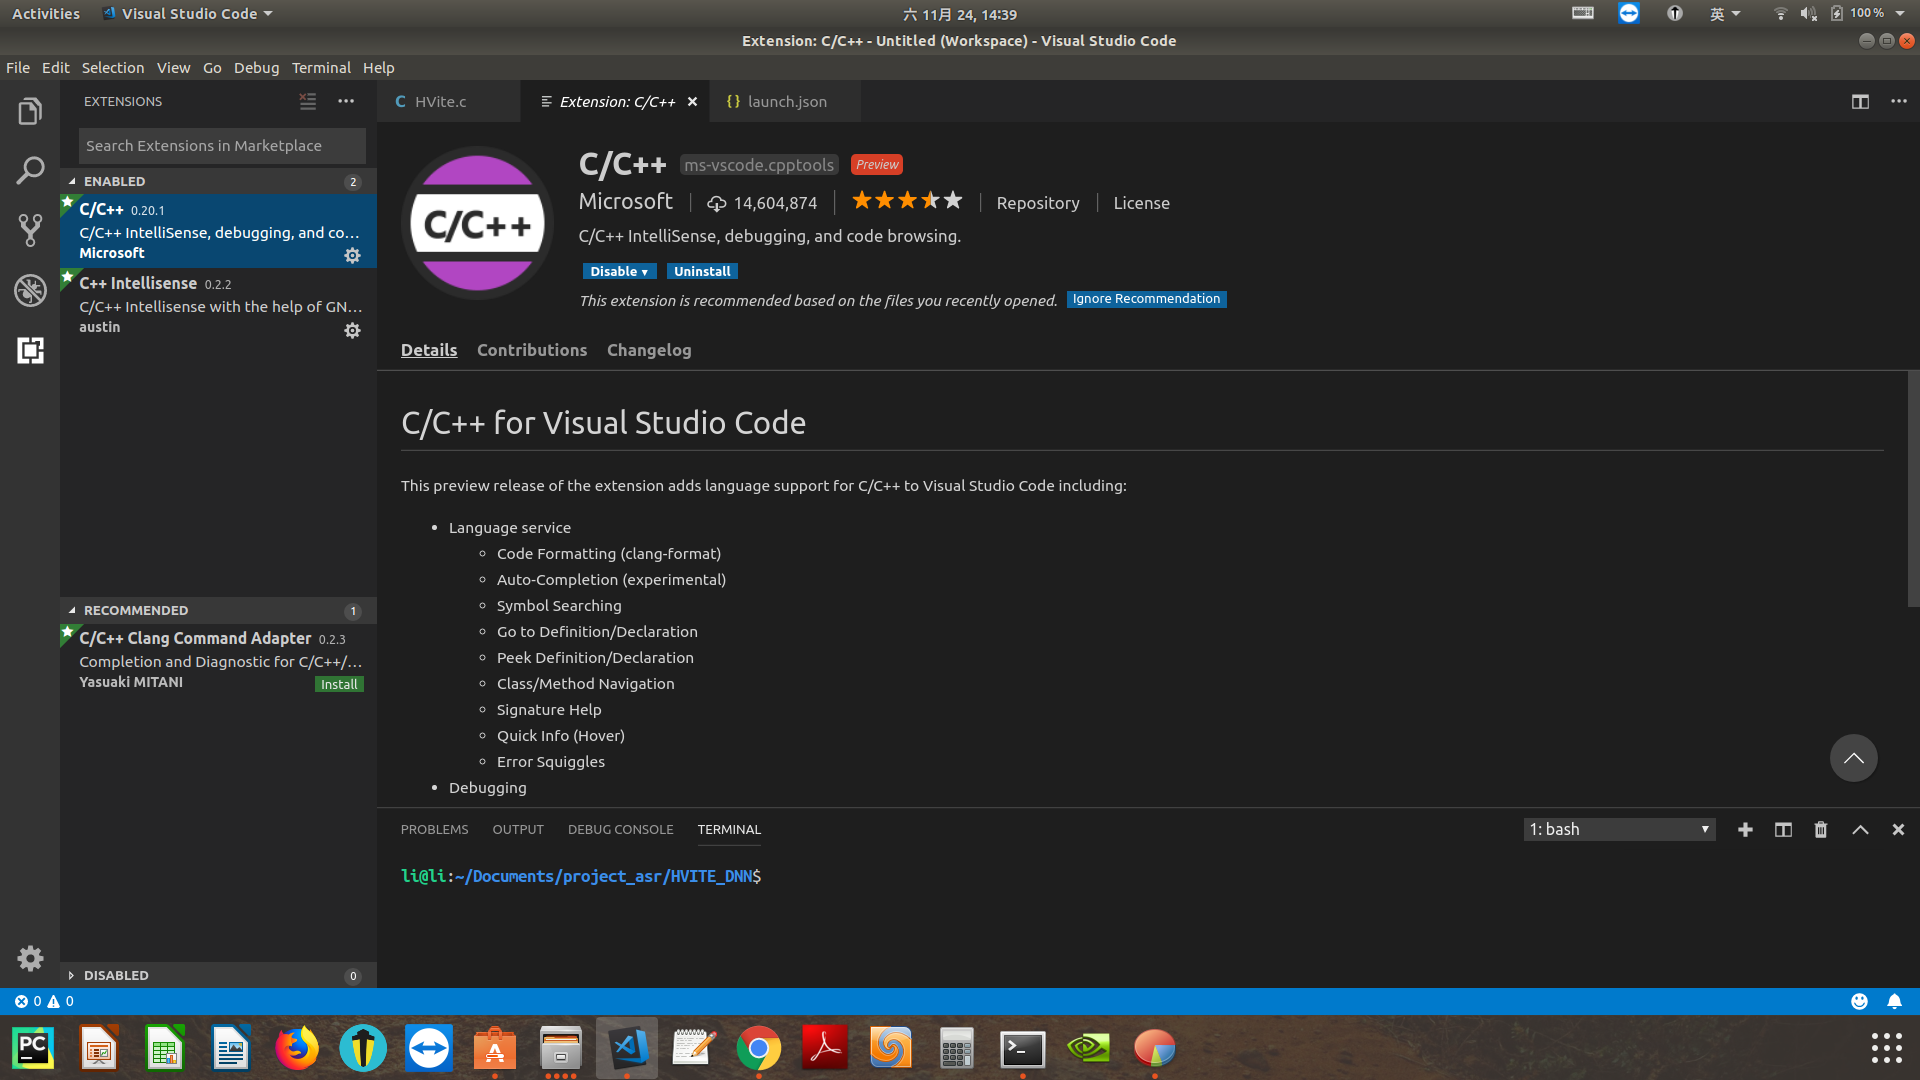Collapse the ENABLED extensions section
The width and height of the screenshot is (1920, 1080).
(x=72, y=181)
